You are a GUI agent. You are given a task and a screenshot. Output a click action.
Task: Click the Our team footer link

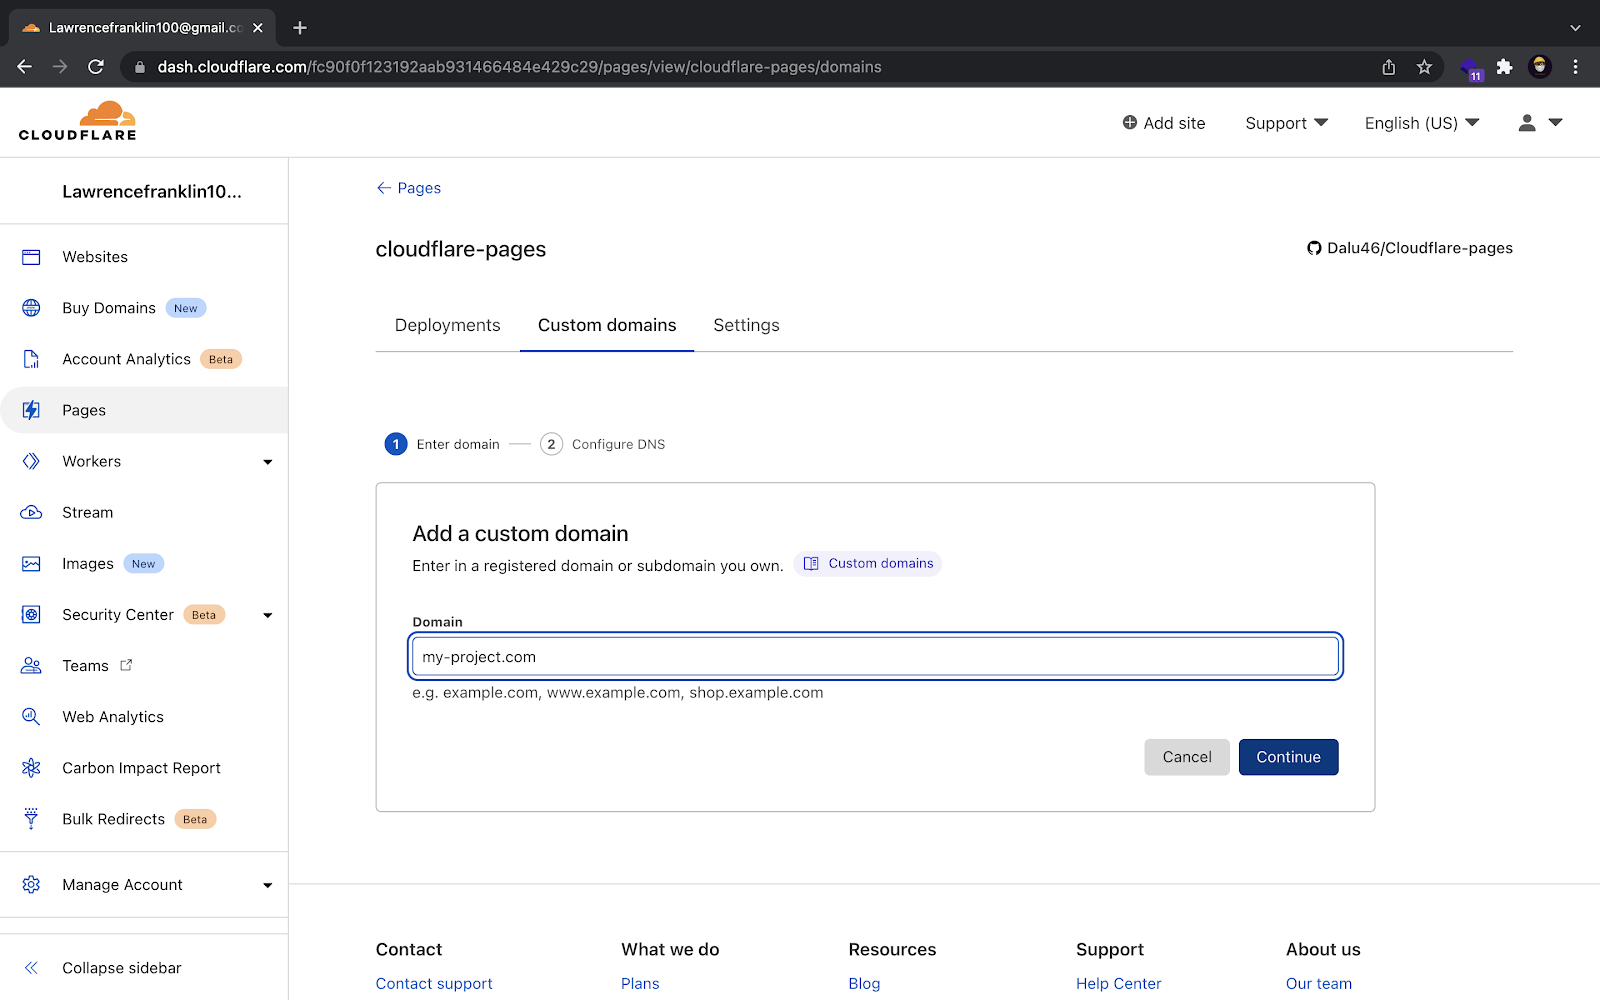(1318, 984)
